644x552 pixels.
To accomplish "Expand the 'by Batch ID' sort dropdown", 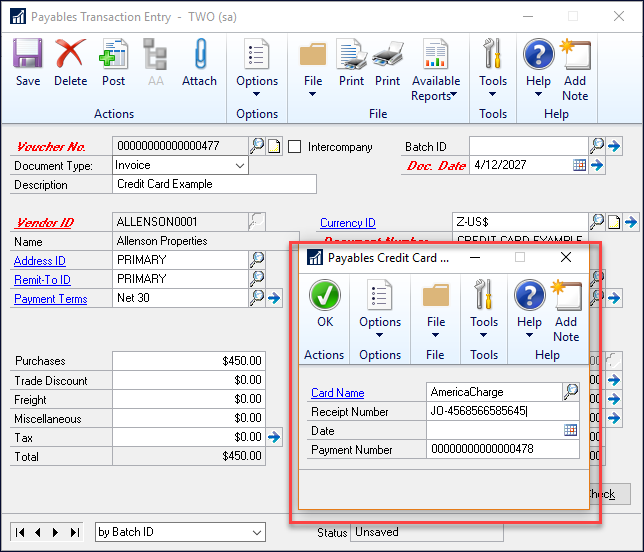I will pos(257,532).
